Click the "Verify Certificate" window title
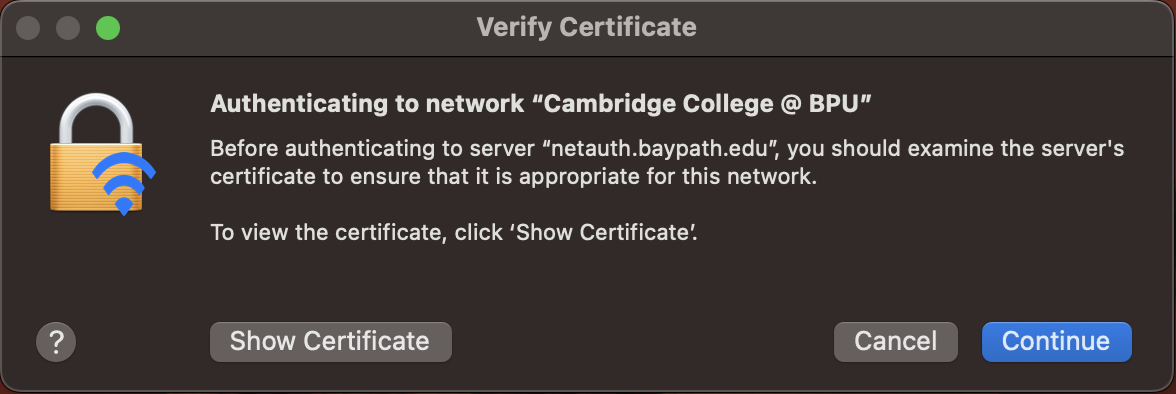Image resolution: width=1176 pixels, height=394 pixels. pyautogui.click(x=586, y=28)
